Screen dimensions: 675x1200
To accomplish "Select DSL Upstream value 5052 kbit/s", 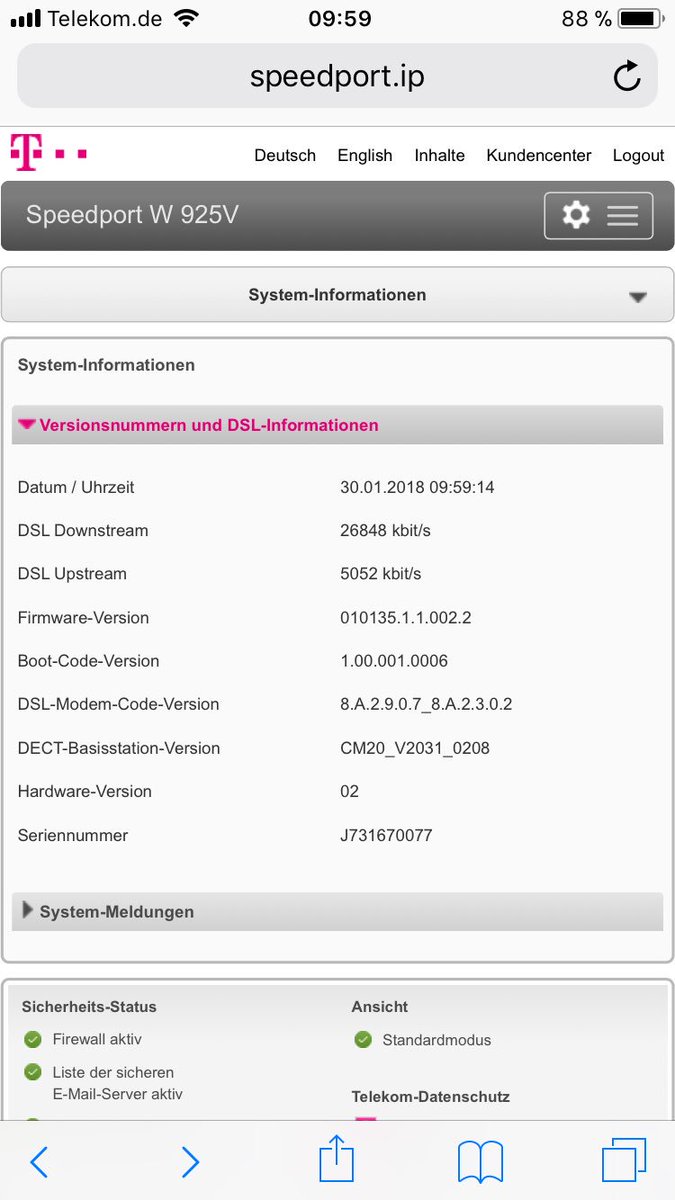I will tap(381, 574).
